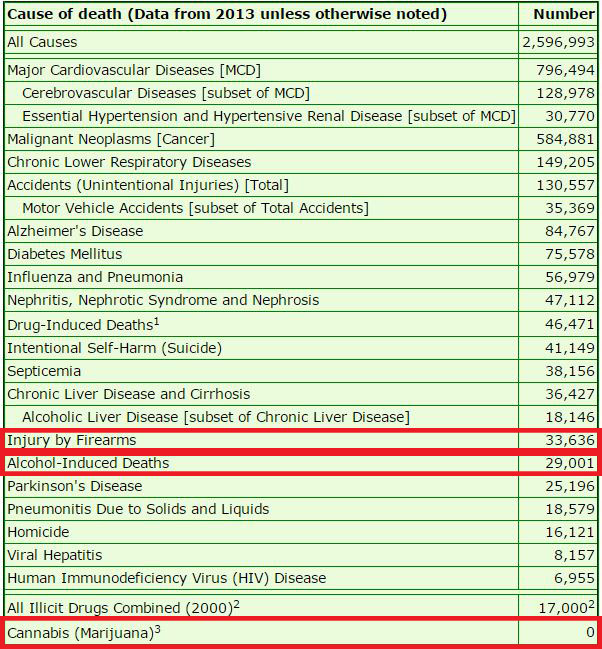Click the Chronic Lower Respiratory Diseases row
The width and height of the screenshot is (602, 649).
pyautogui.click(x=129, y=162)
